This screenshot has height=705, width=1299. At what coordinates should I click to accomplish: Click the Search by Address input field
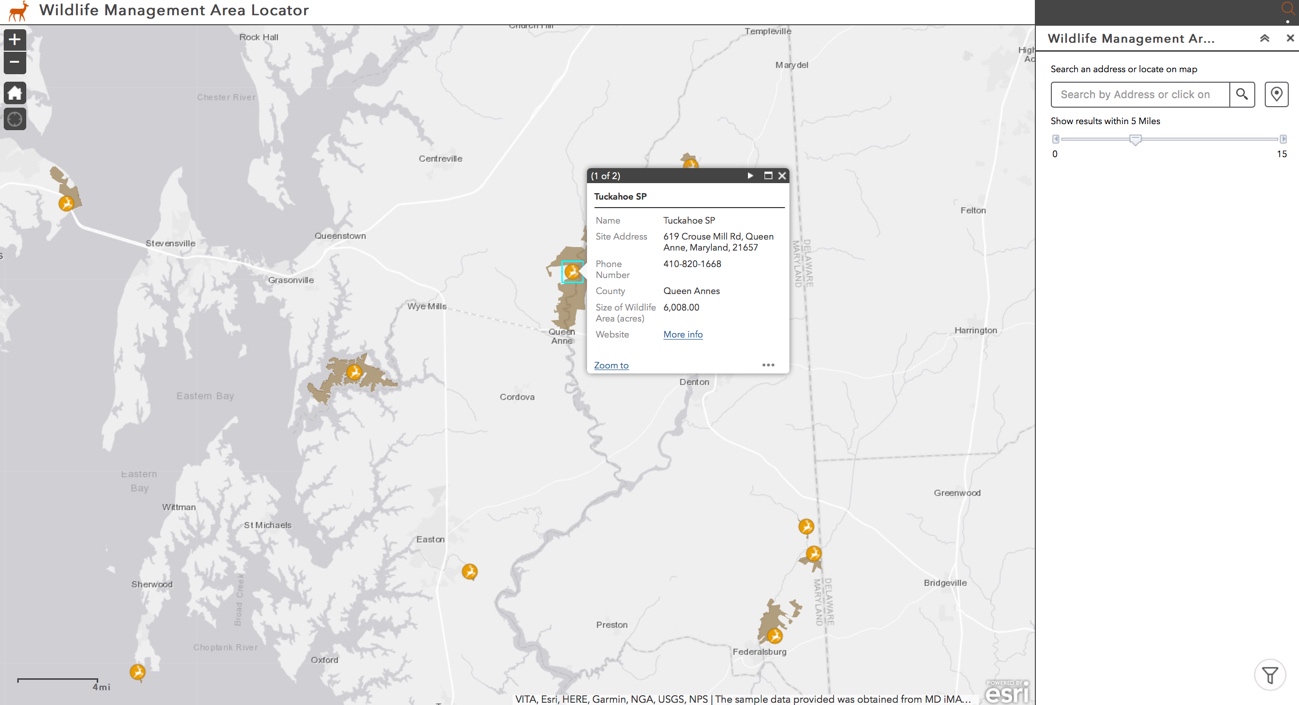pyautogui.click(x=1140, y=94)
